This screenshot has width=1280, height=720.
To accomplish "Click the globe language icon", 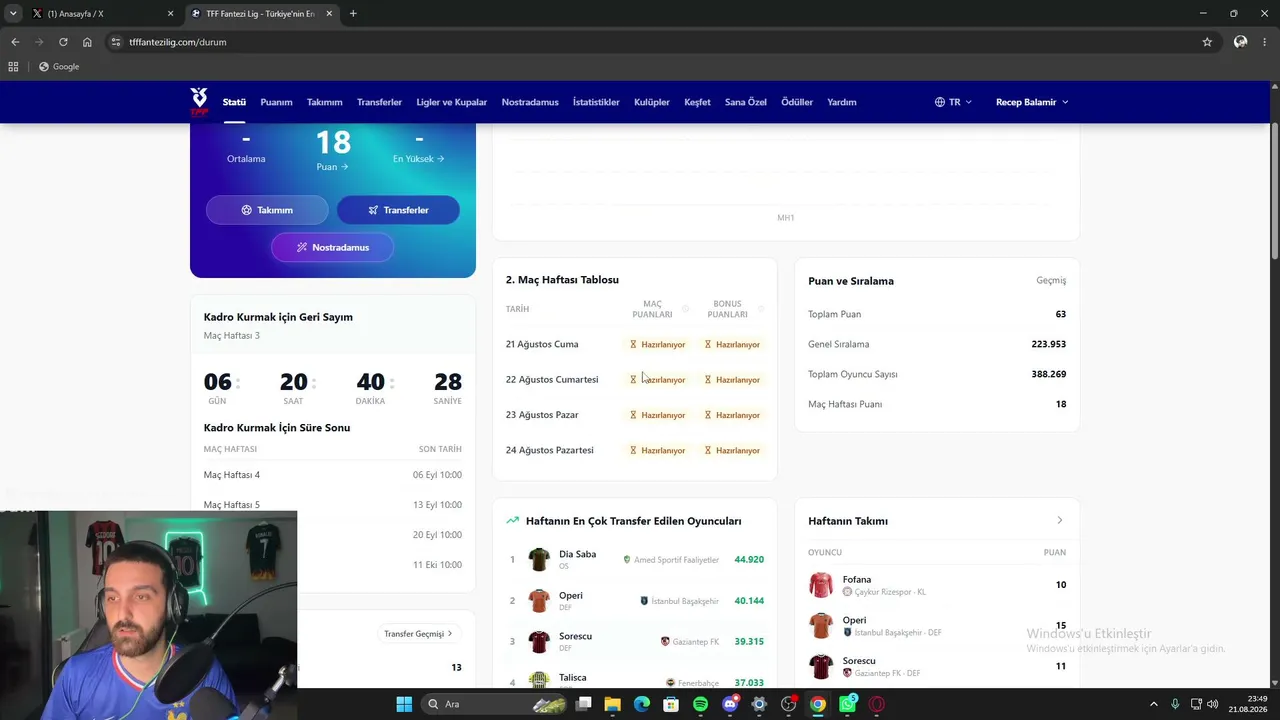I will tap(940, 102).
